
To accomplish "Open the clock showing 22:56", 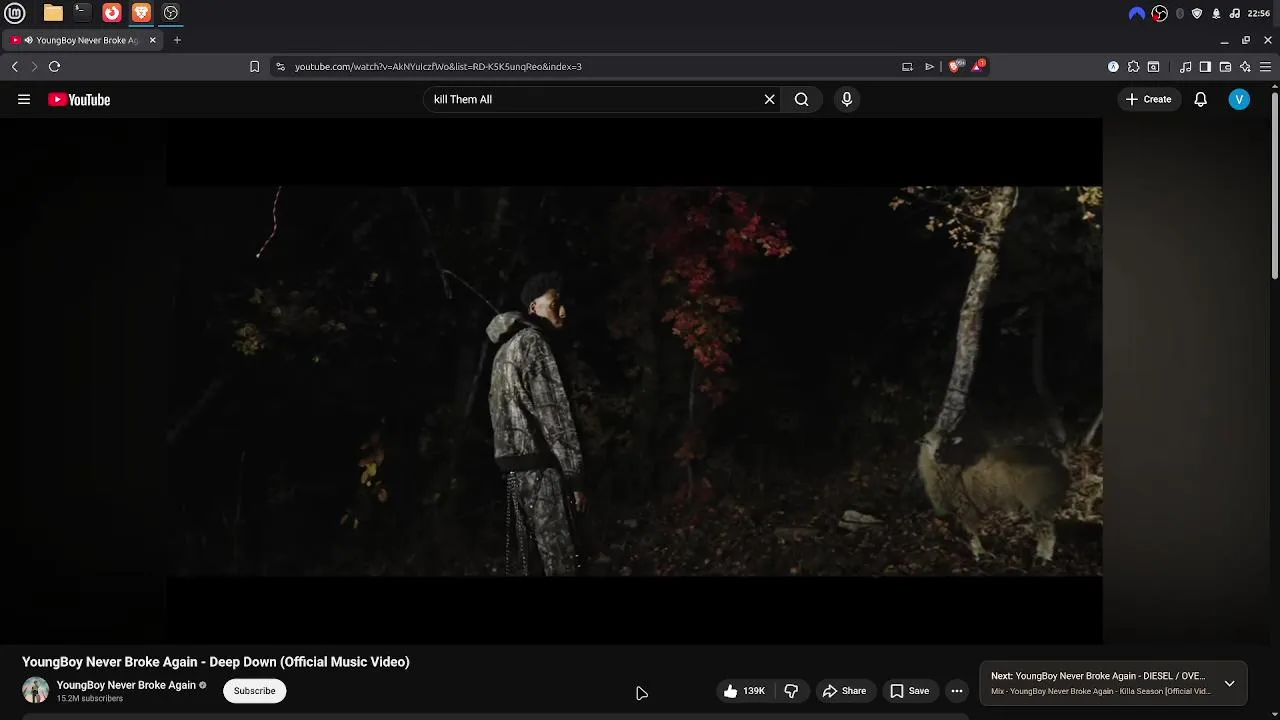I will (1259, 13).
